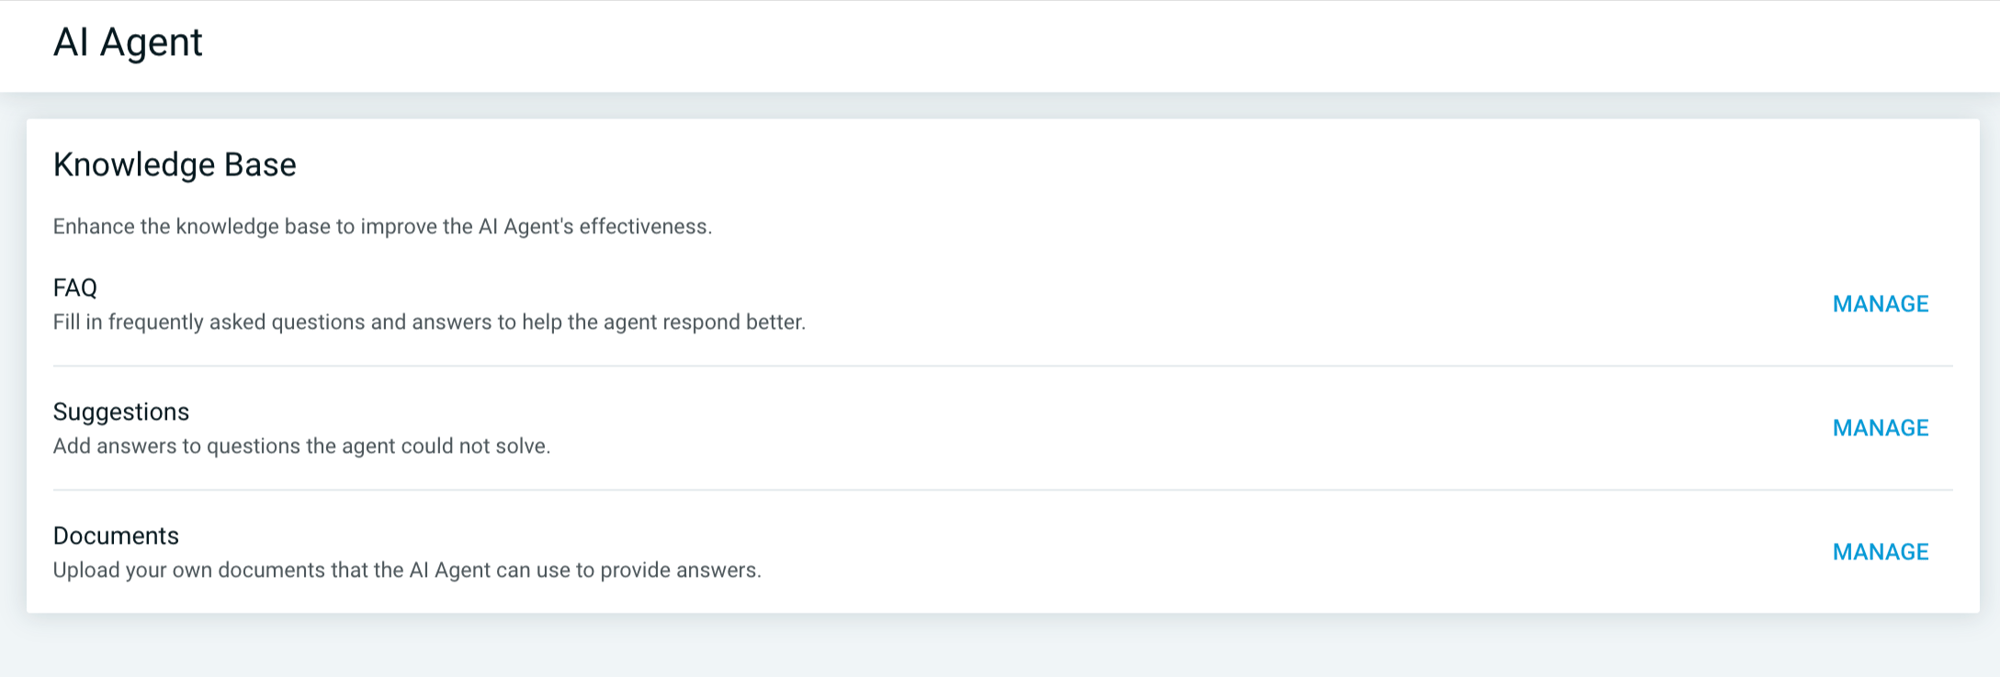Click the divider line between Suggestions and Documents

tap(1000, 490)
